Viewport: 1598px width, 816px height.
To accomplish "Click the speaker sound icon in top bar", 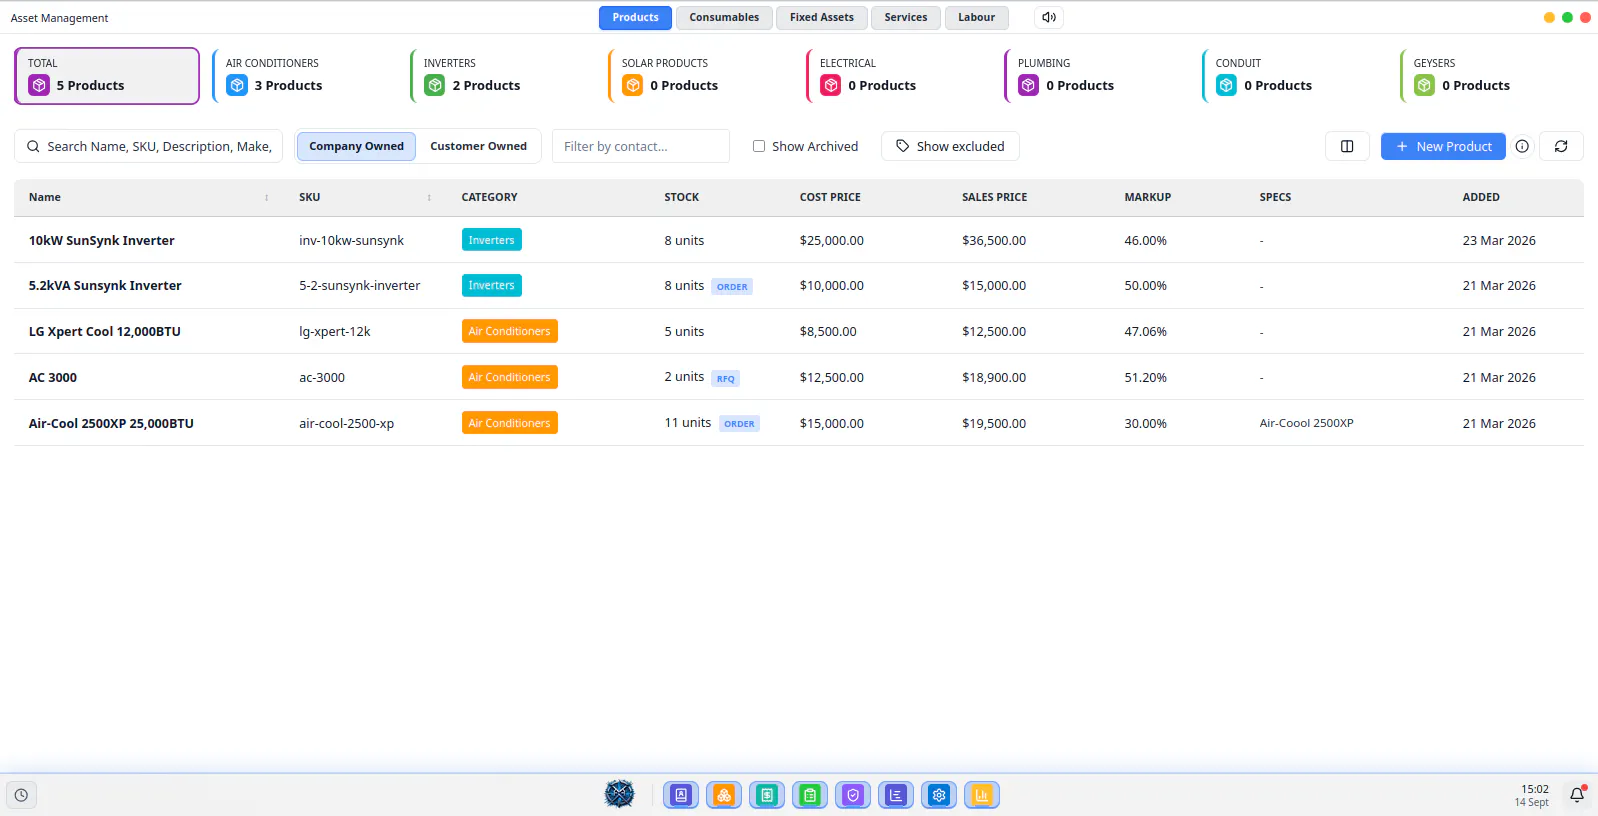I will click(x=1048, y=17).
